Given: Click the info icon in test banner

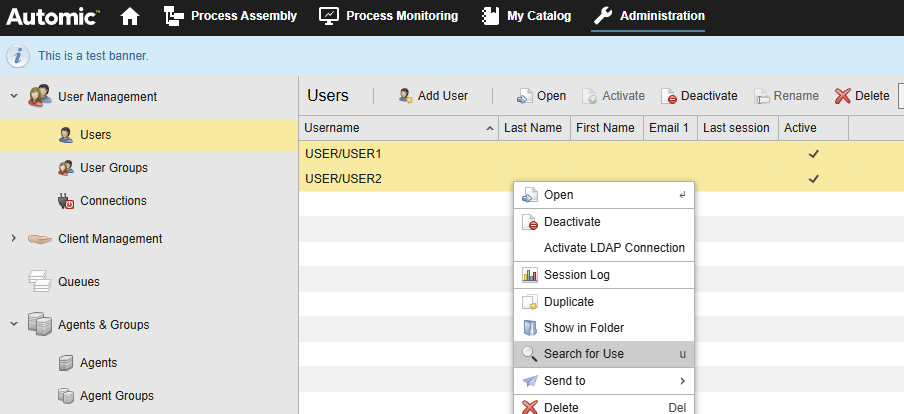Looking at the screenshot, I should point(18,56).
